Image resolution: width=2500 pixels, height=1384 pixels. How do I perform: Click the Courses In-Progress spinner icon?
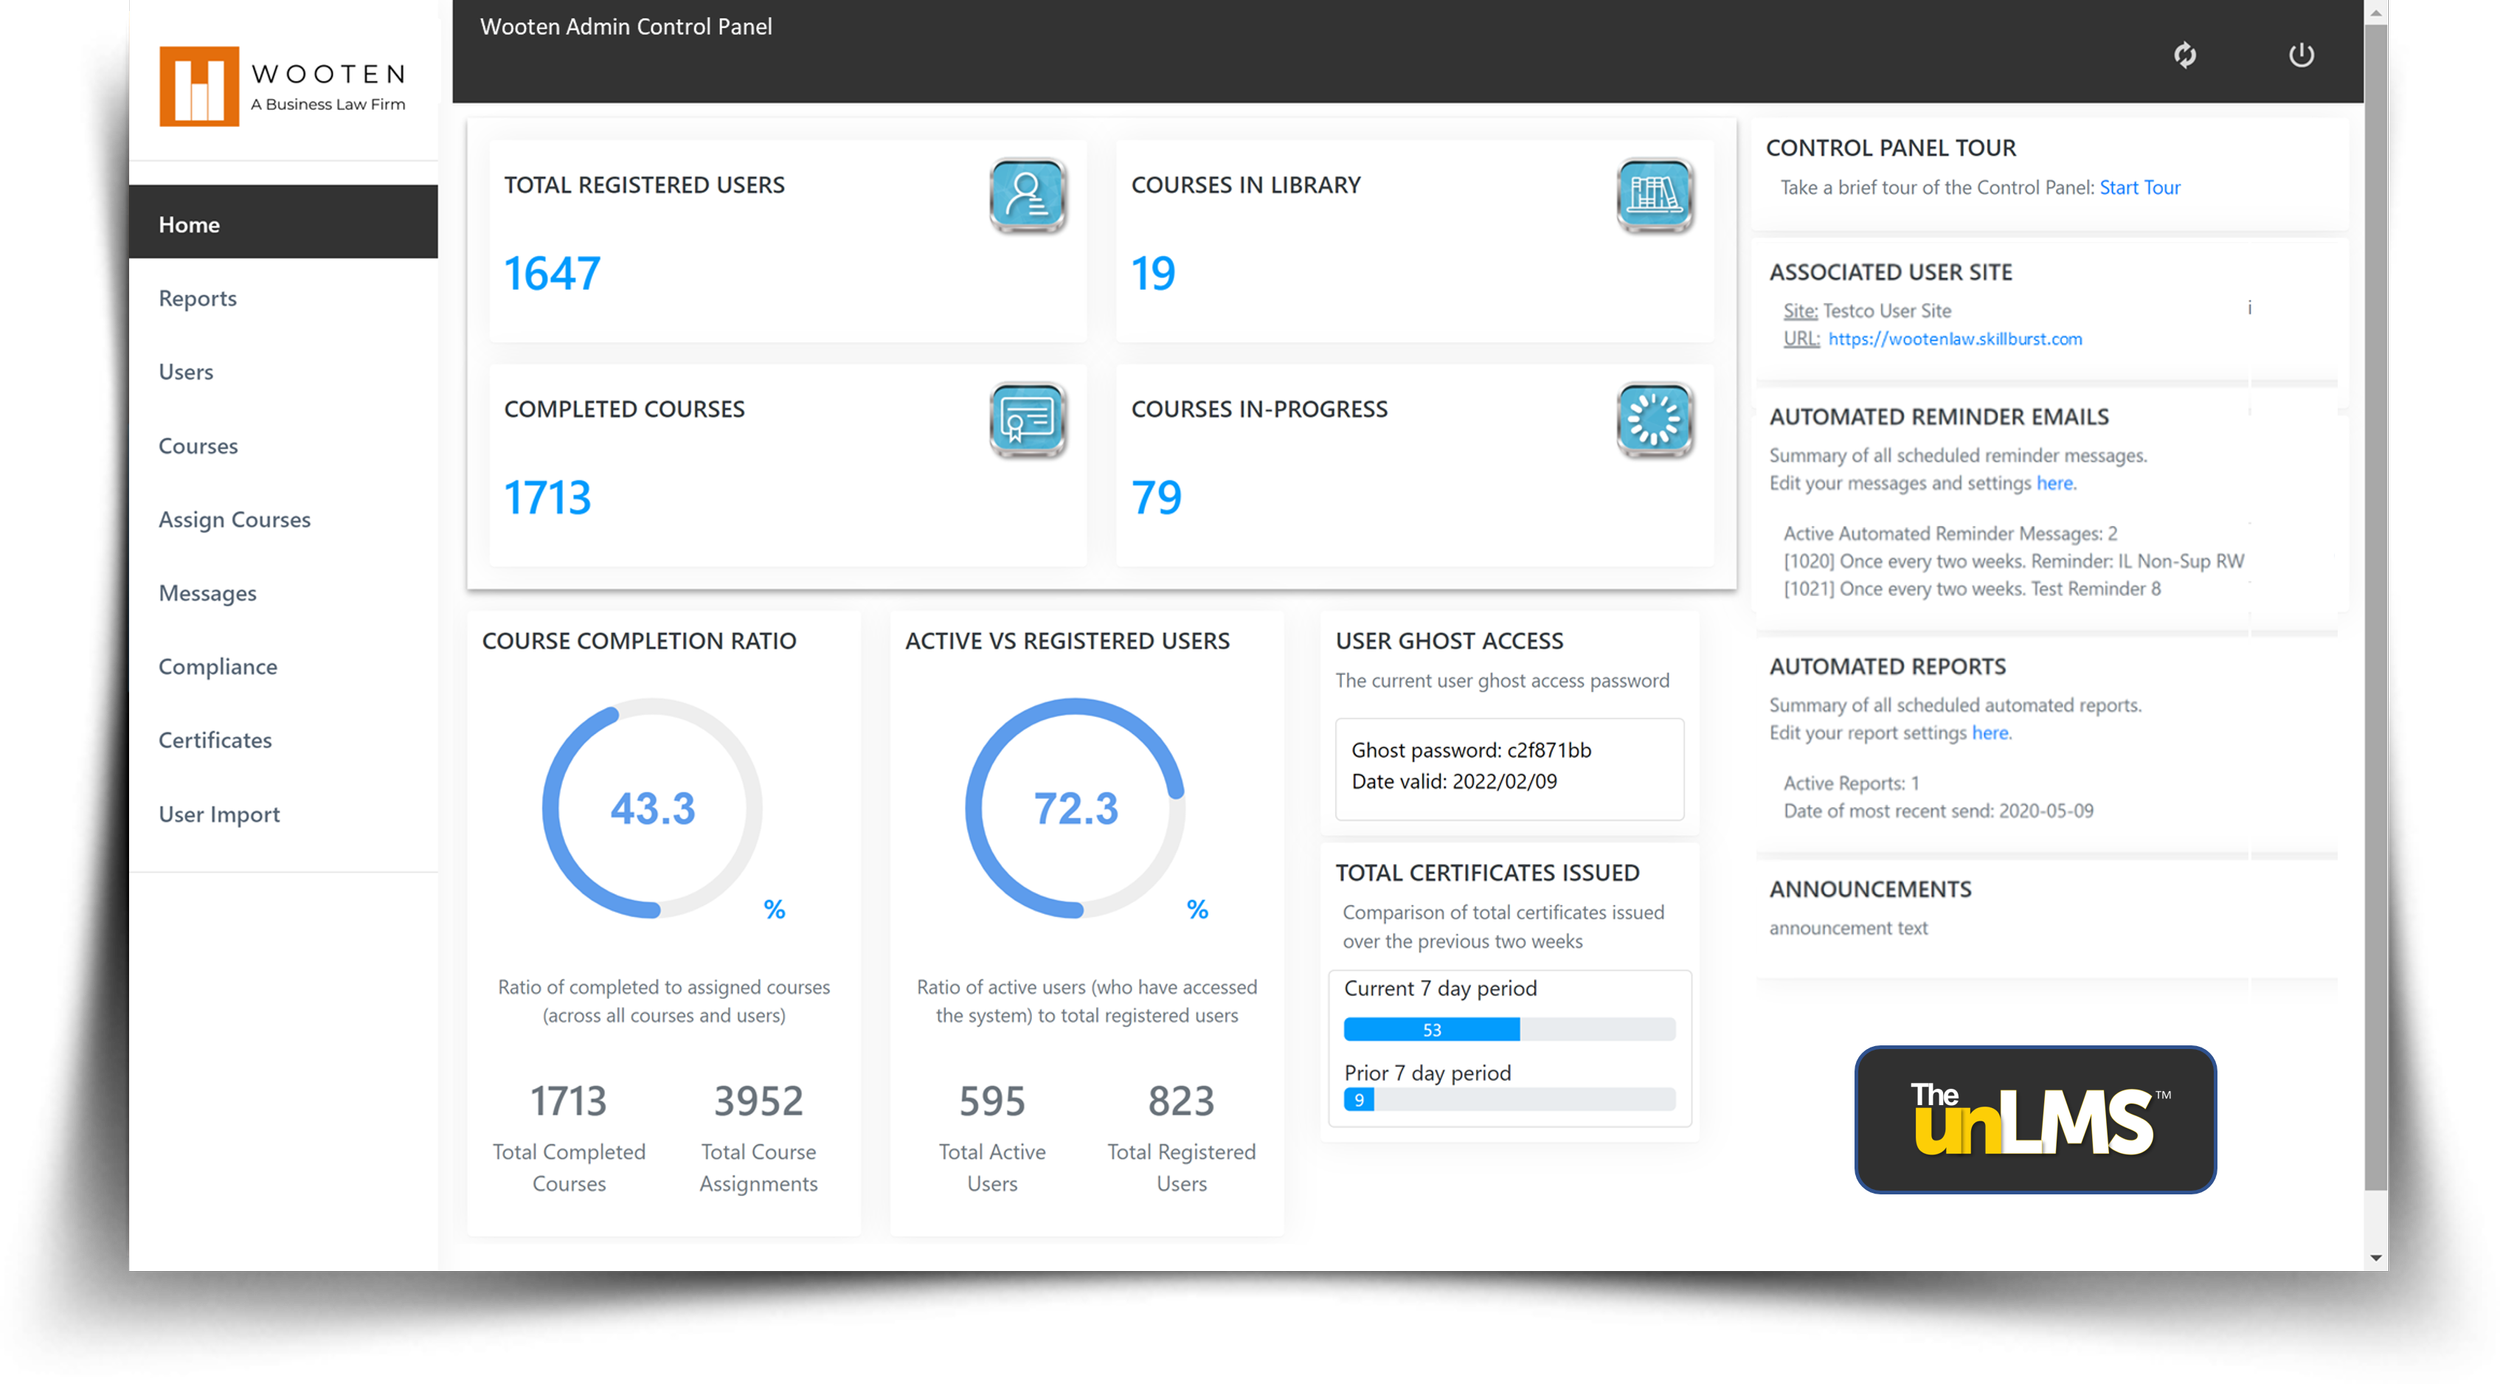click(x=1654, y=420)
